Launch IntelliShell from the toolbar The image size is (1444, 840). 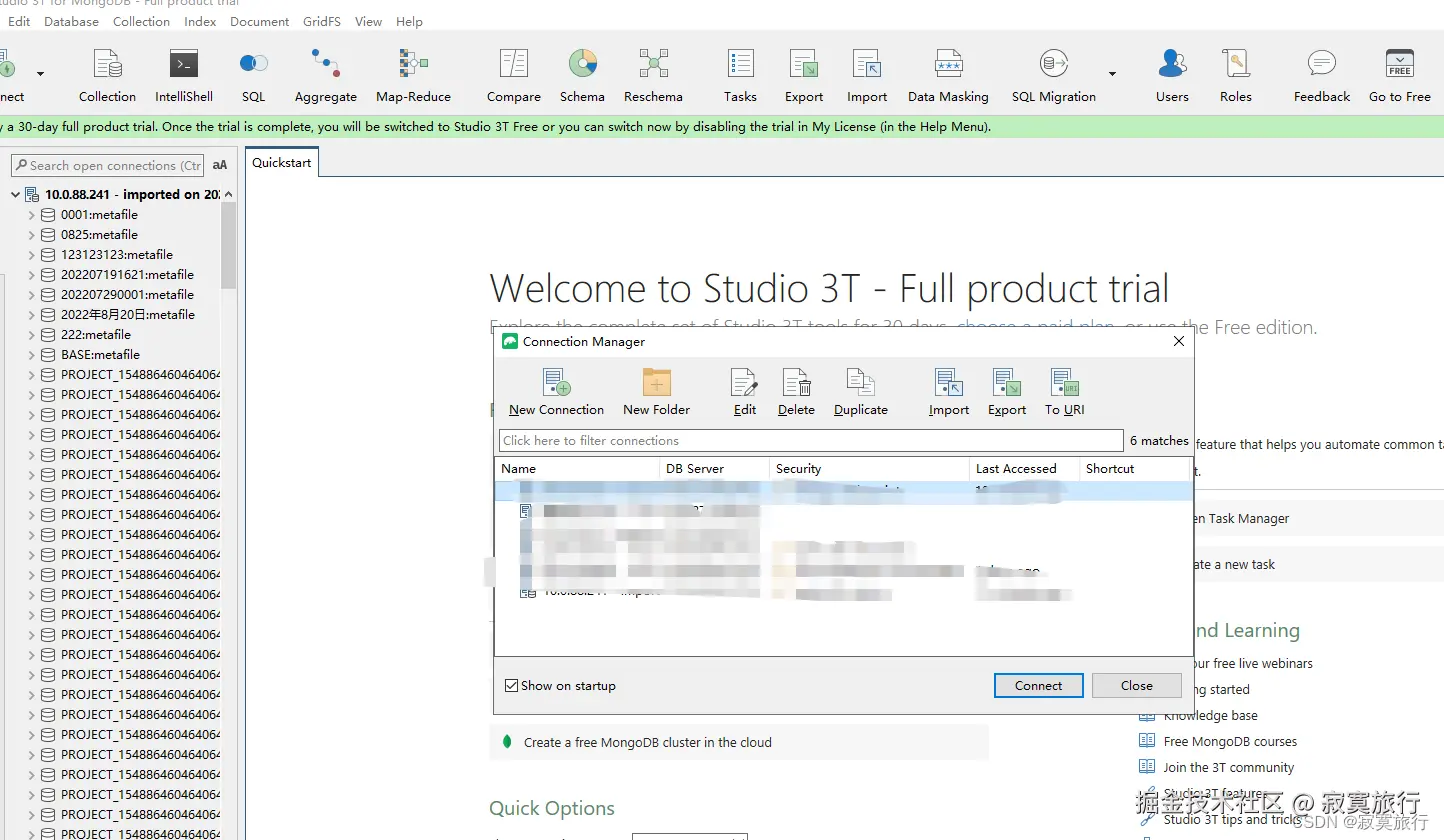tap(184, 75)
